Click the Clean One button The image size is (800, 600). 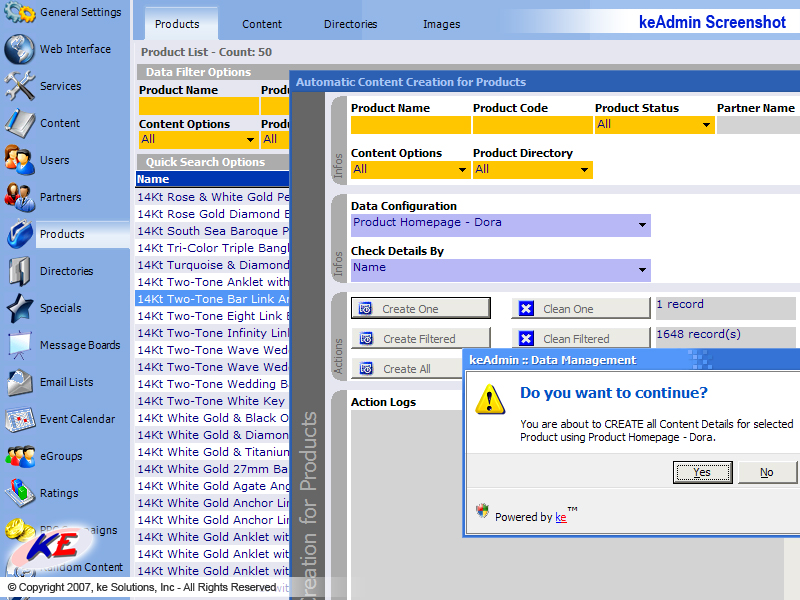581,309
